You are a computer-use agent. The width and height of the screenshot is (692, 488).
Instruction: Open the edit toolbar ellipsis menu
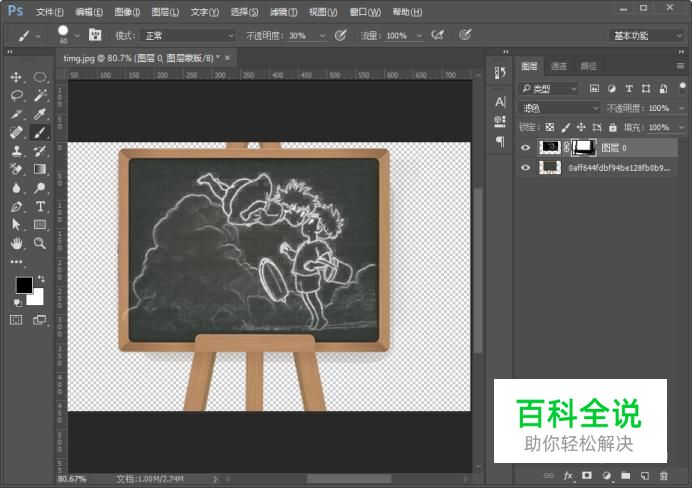[x=16, y=262]
